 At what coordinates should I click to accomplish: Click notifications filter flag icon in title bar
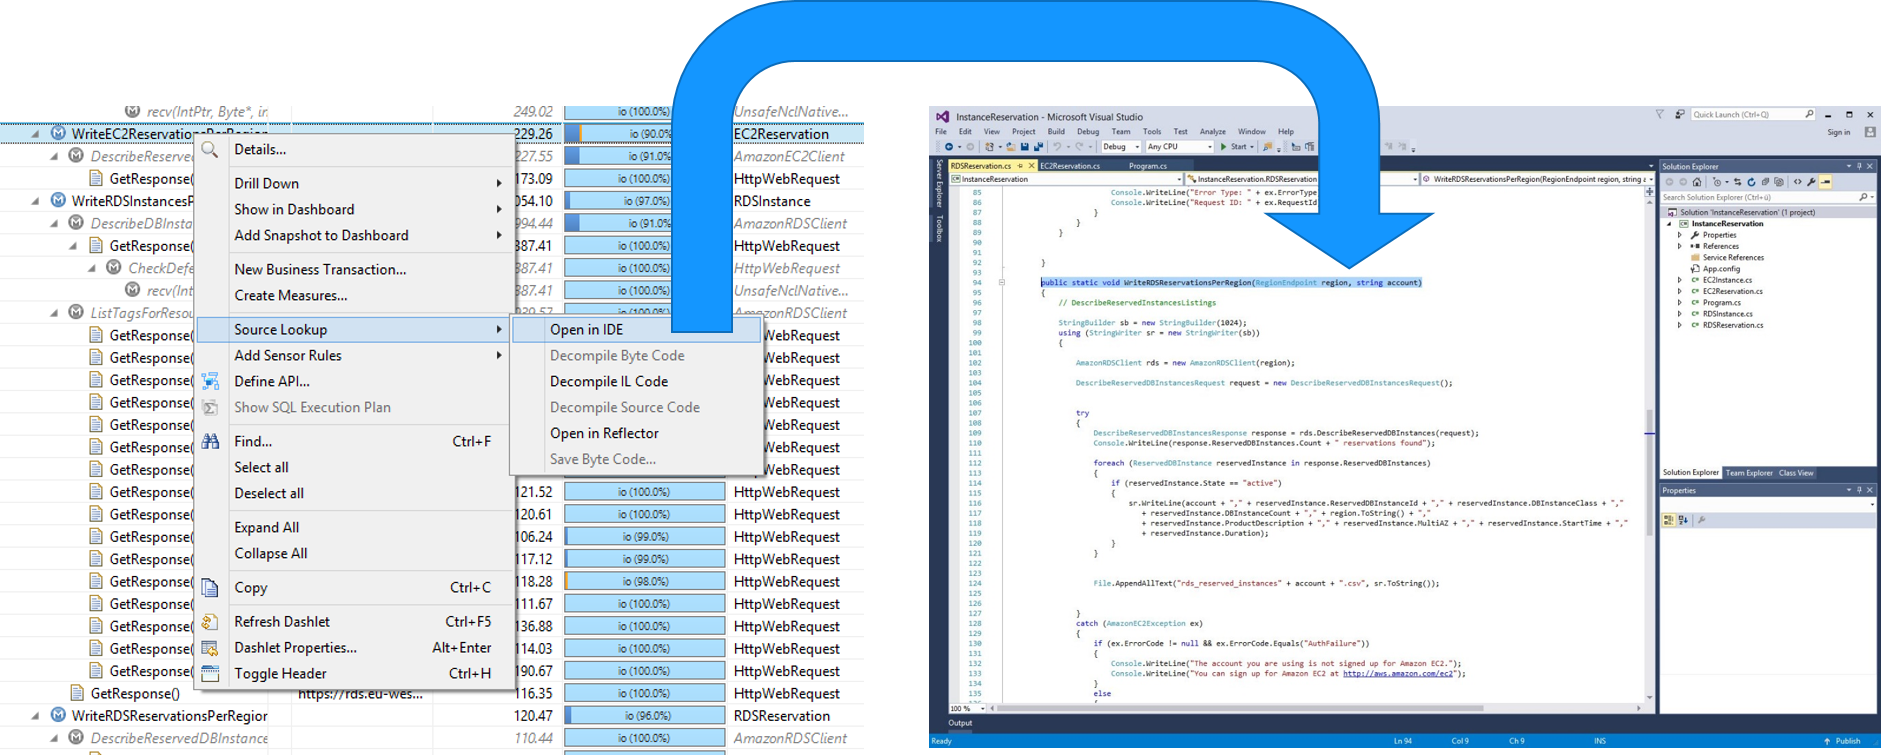click(x=1660, y=115)
